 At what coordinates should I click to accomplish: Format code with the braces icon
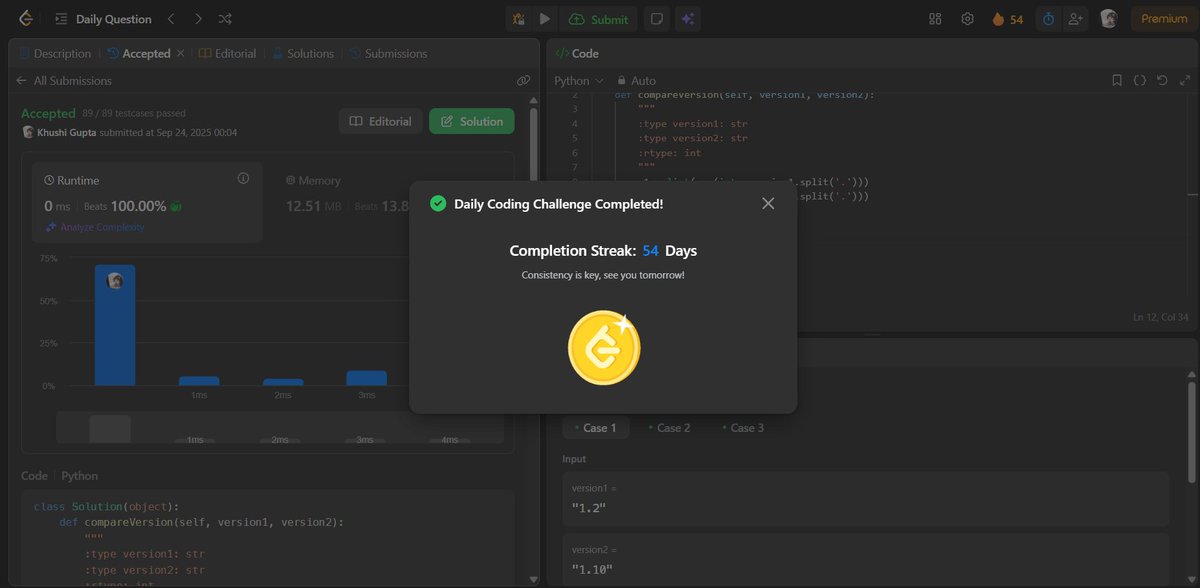click(1139, 81)
